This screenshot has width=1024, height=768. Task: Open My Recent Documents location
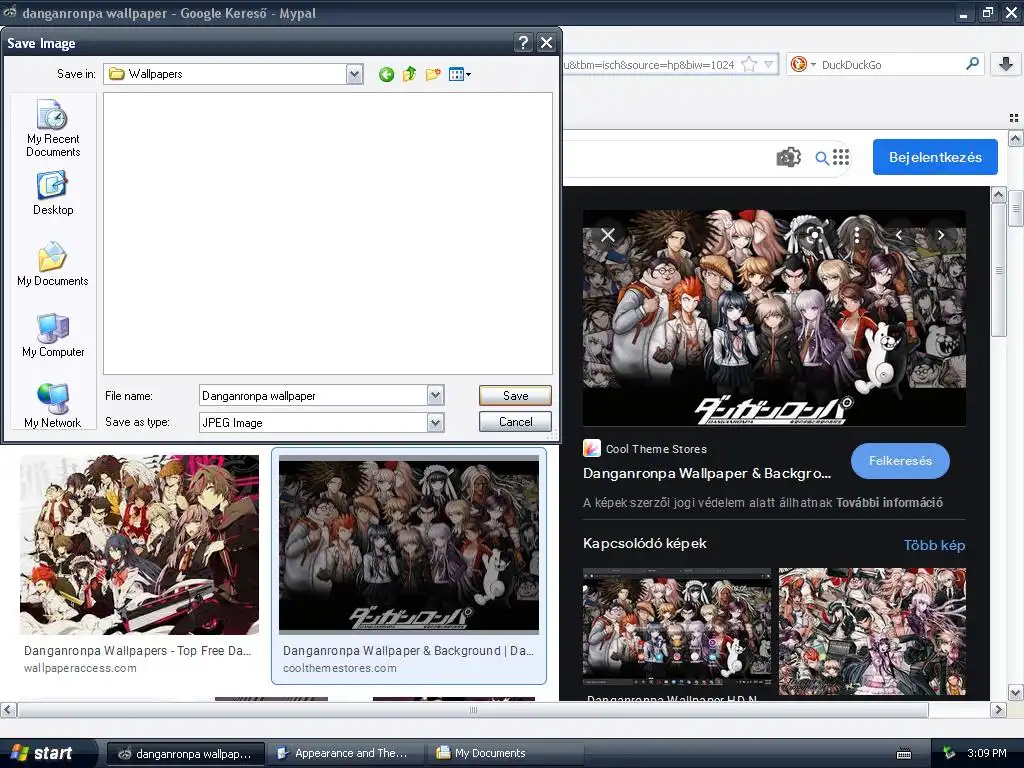(53, 128)
